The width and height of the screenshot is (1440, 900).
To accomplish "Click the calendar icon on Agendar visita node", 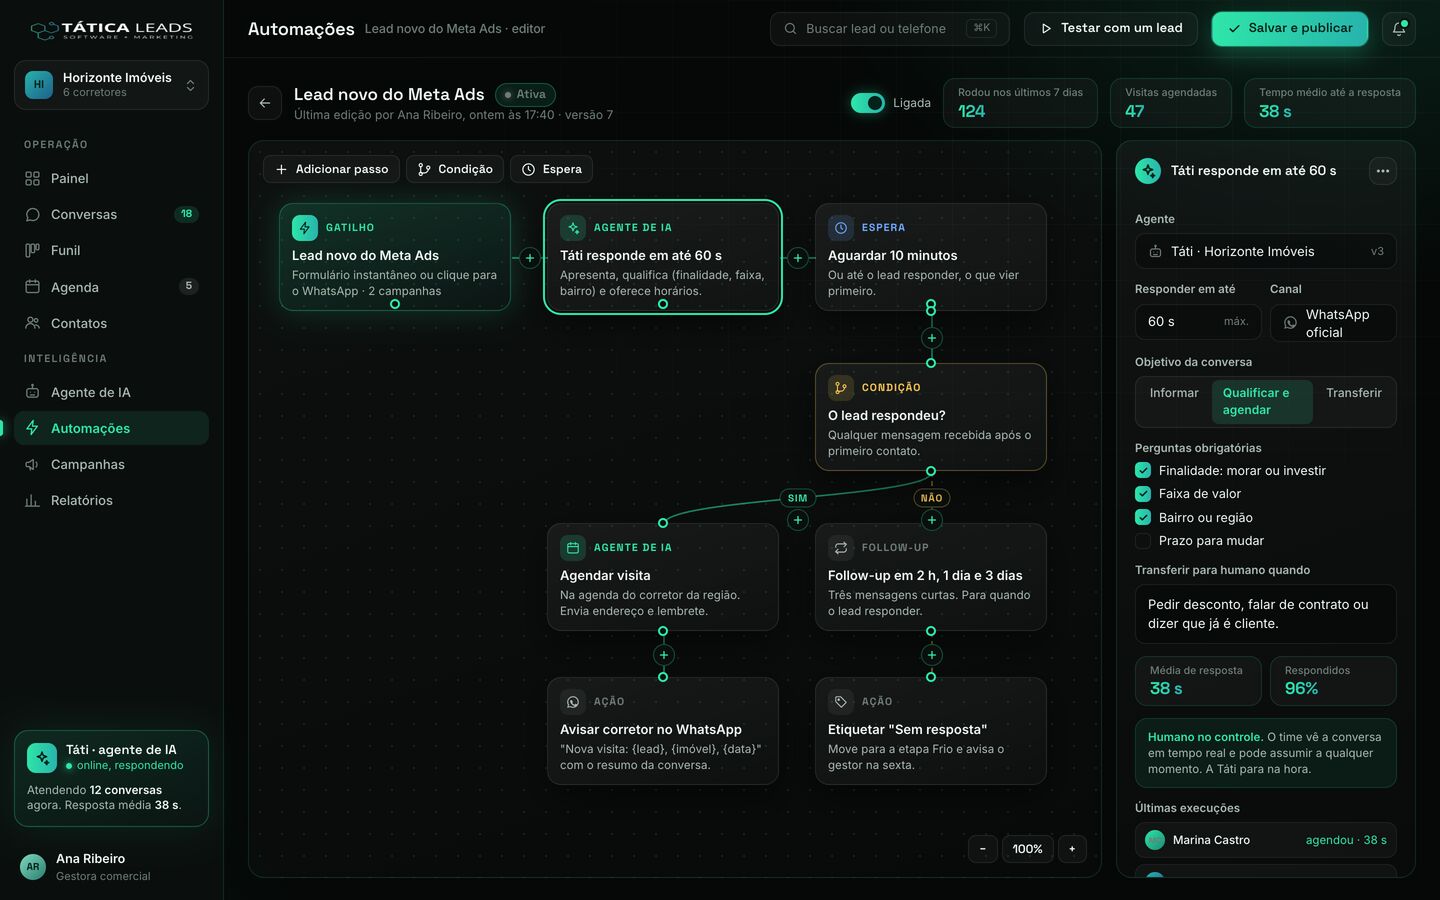I will click(x=573, y=548).
